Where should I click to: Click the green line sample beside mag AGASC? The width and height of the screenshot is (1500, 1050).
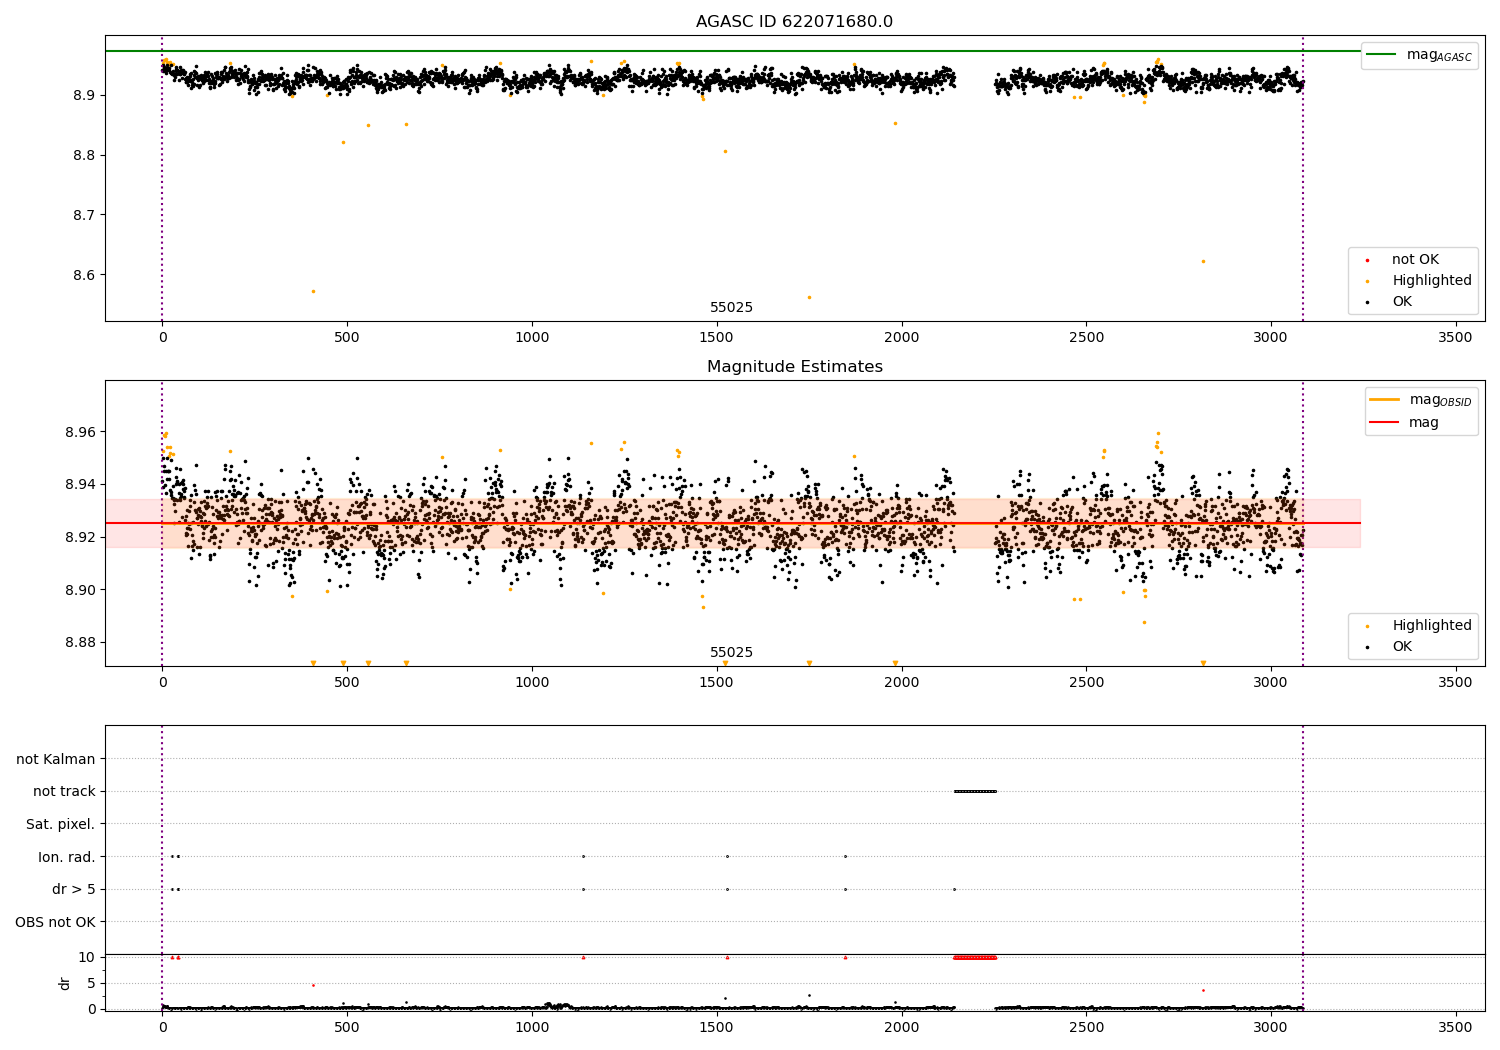[x=1382, y=55]
